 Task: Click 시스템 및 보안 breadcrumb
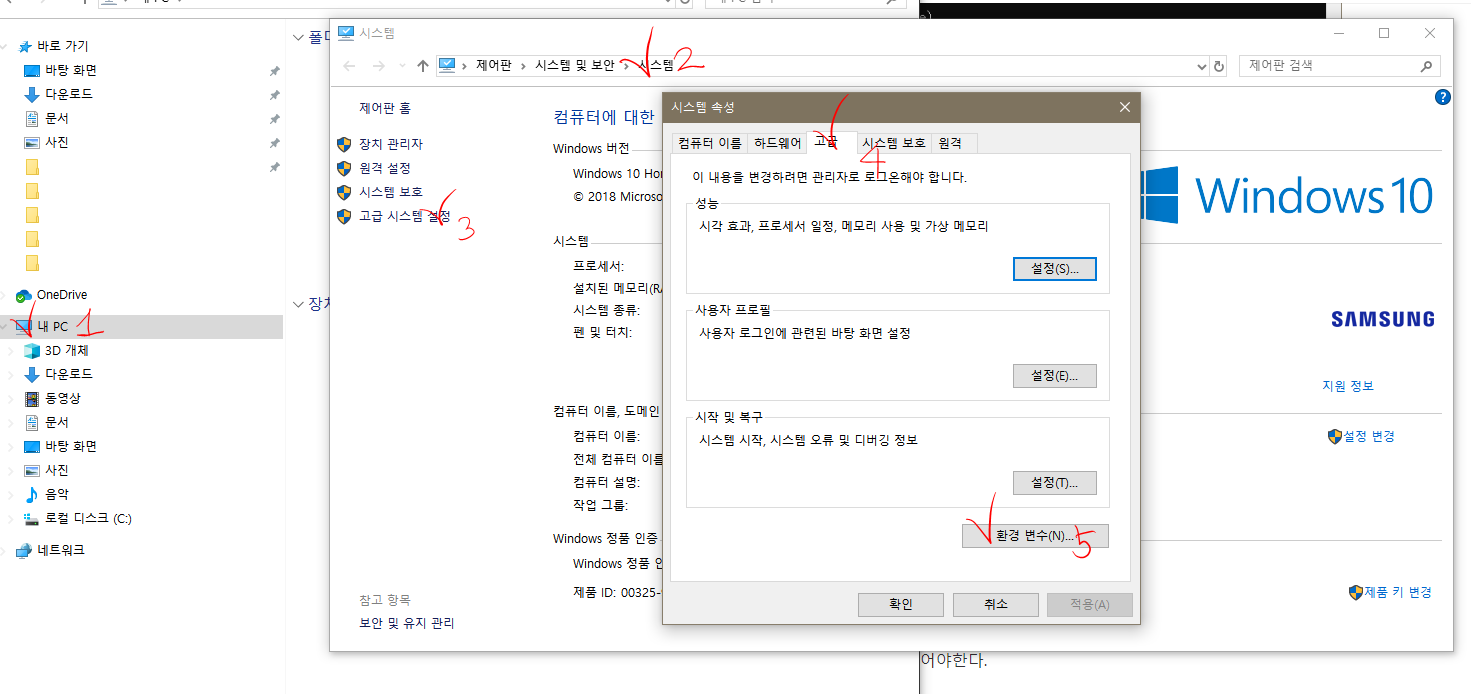(x=575, y=66)
